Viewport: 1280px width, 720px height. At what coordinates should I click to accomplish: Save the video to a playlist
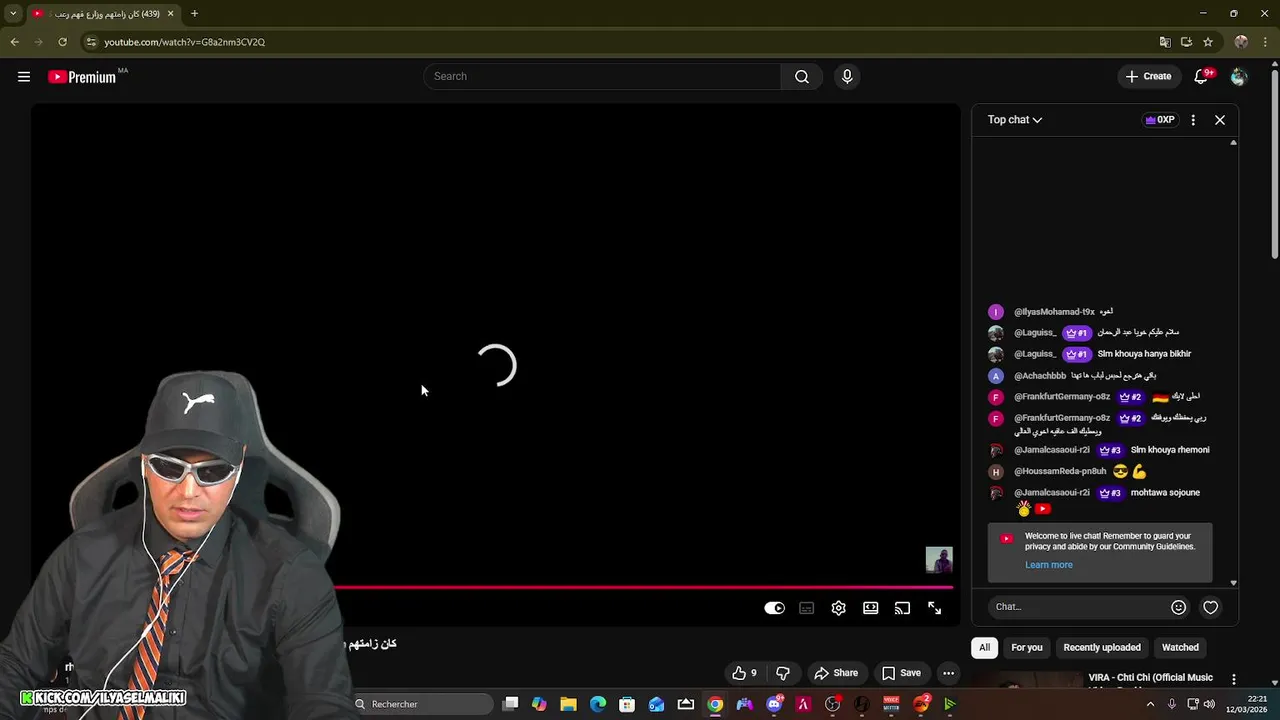point(901,673)
